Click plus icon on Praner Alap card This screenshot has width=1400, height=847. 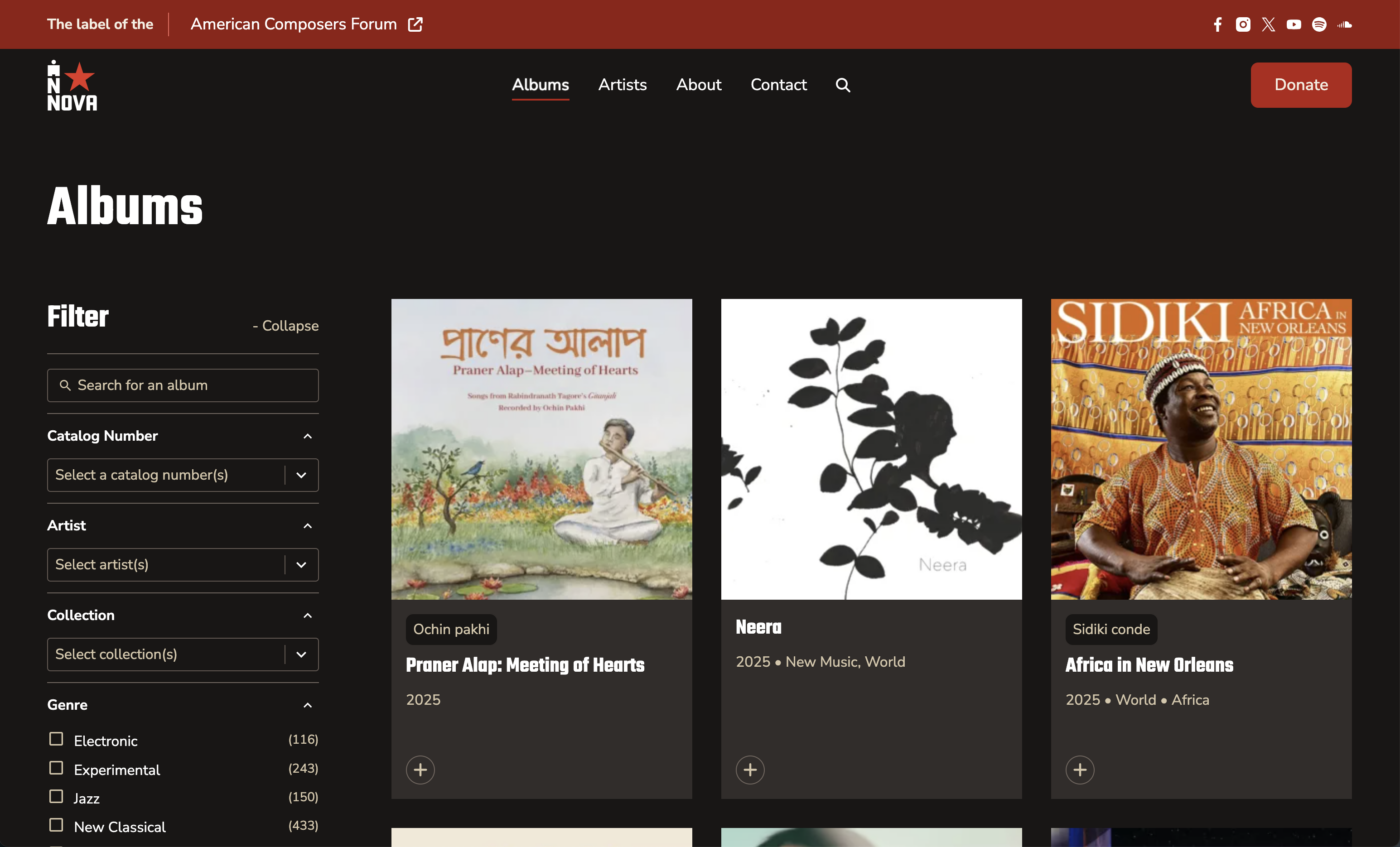(x=420, y=769)
